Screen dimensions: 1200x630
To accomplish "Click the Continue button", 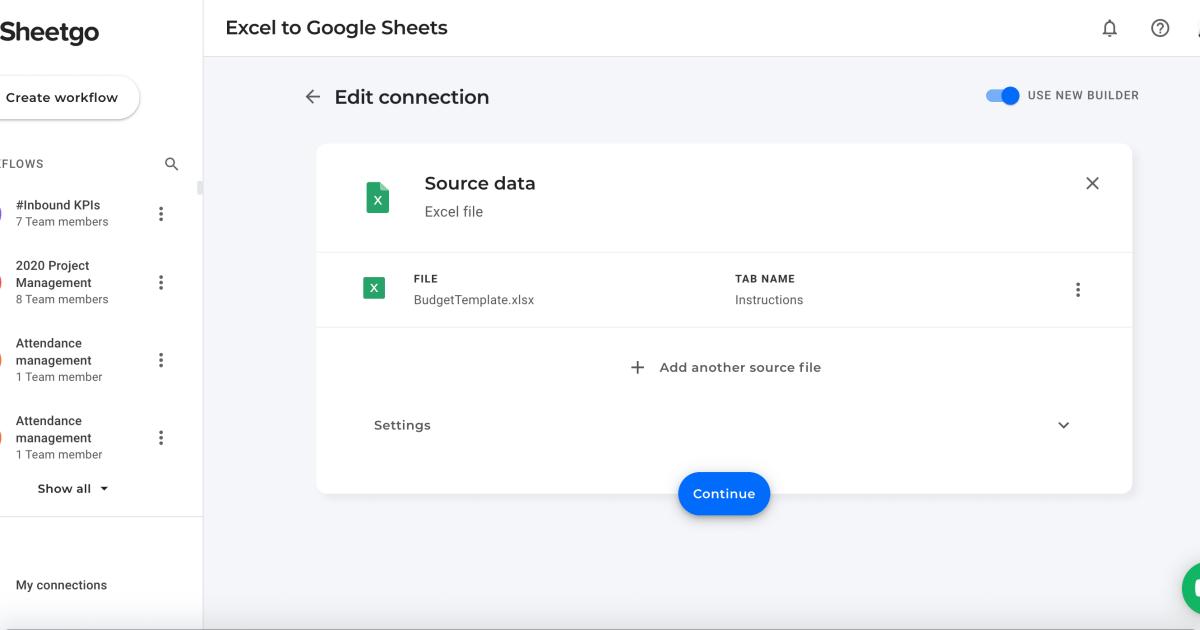I will (723, 493).
